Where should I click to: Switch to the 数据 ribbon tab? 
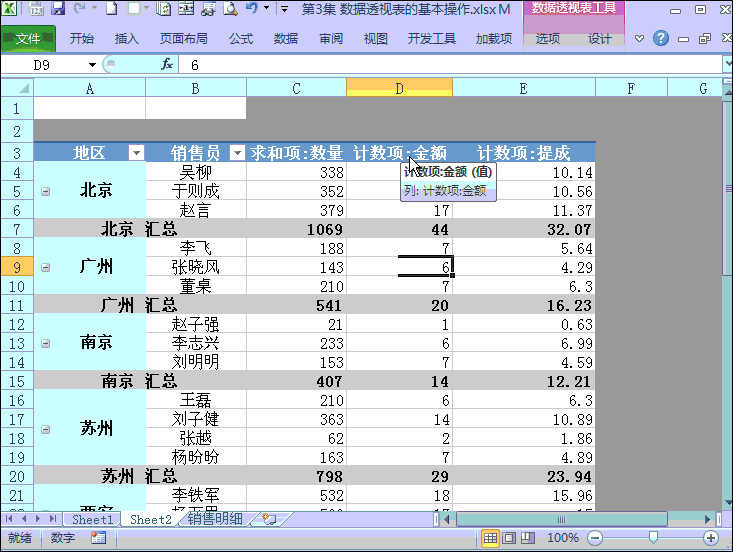point(286,39)
